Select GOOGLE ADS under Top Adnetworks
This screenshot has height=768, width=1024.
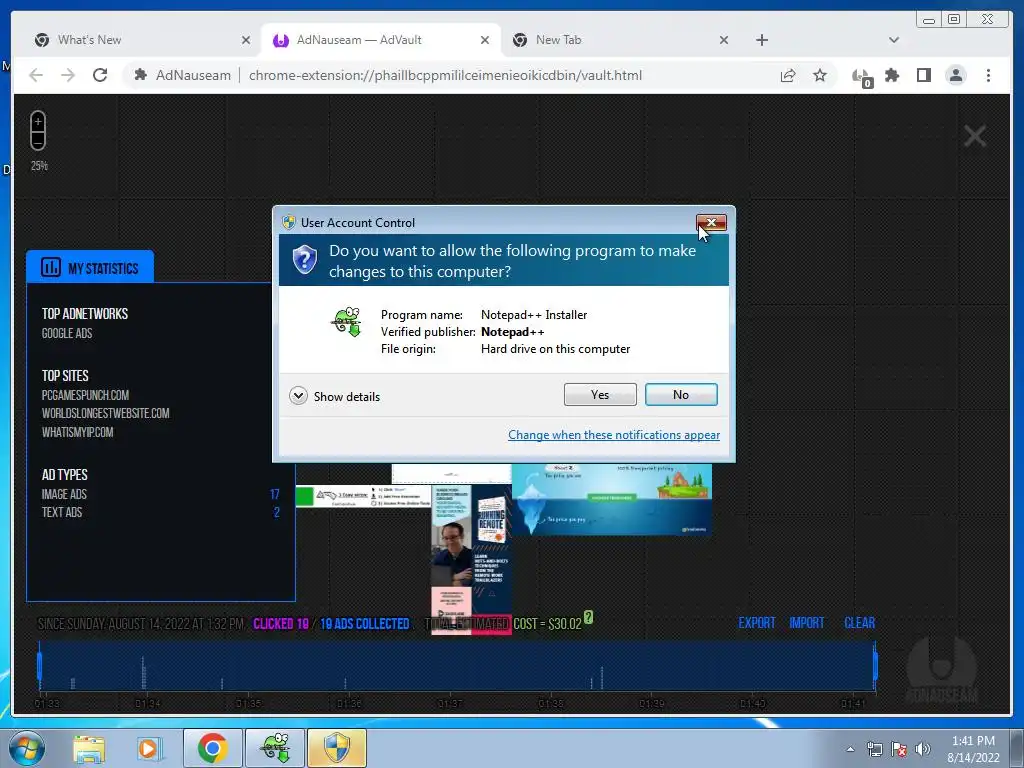click(x=67, y=333)
